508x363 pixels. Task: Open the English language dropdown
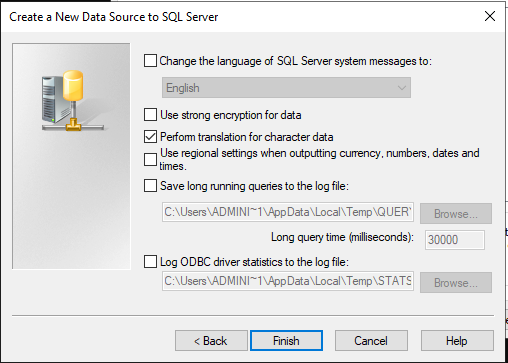286,88
